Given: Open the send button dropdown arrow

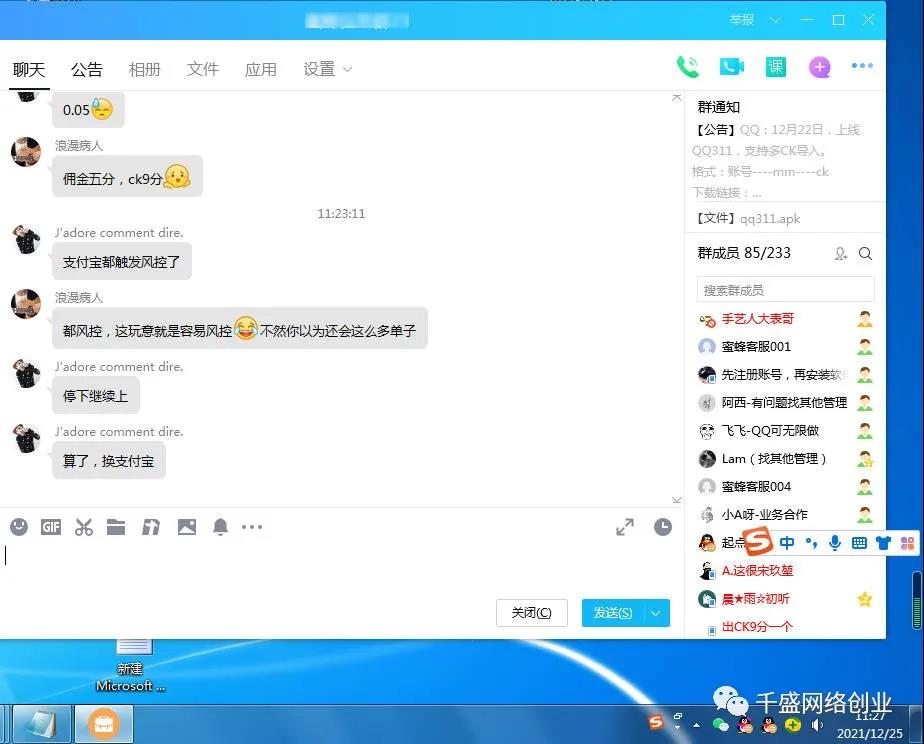Looking at the screenshot, I should (x=656, y=613).
